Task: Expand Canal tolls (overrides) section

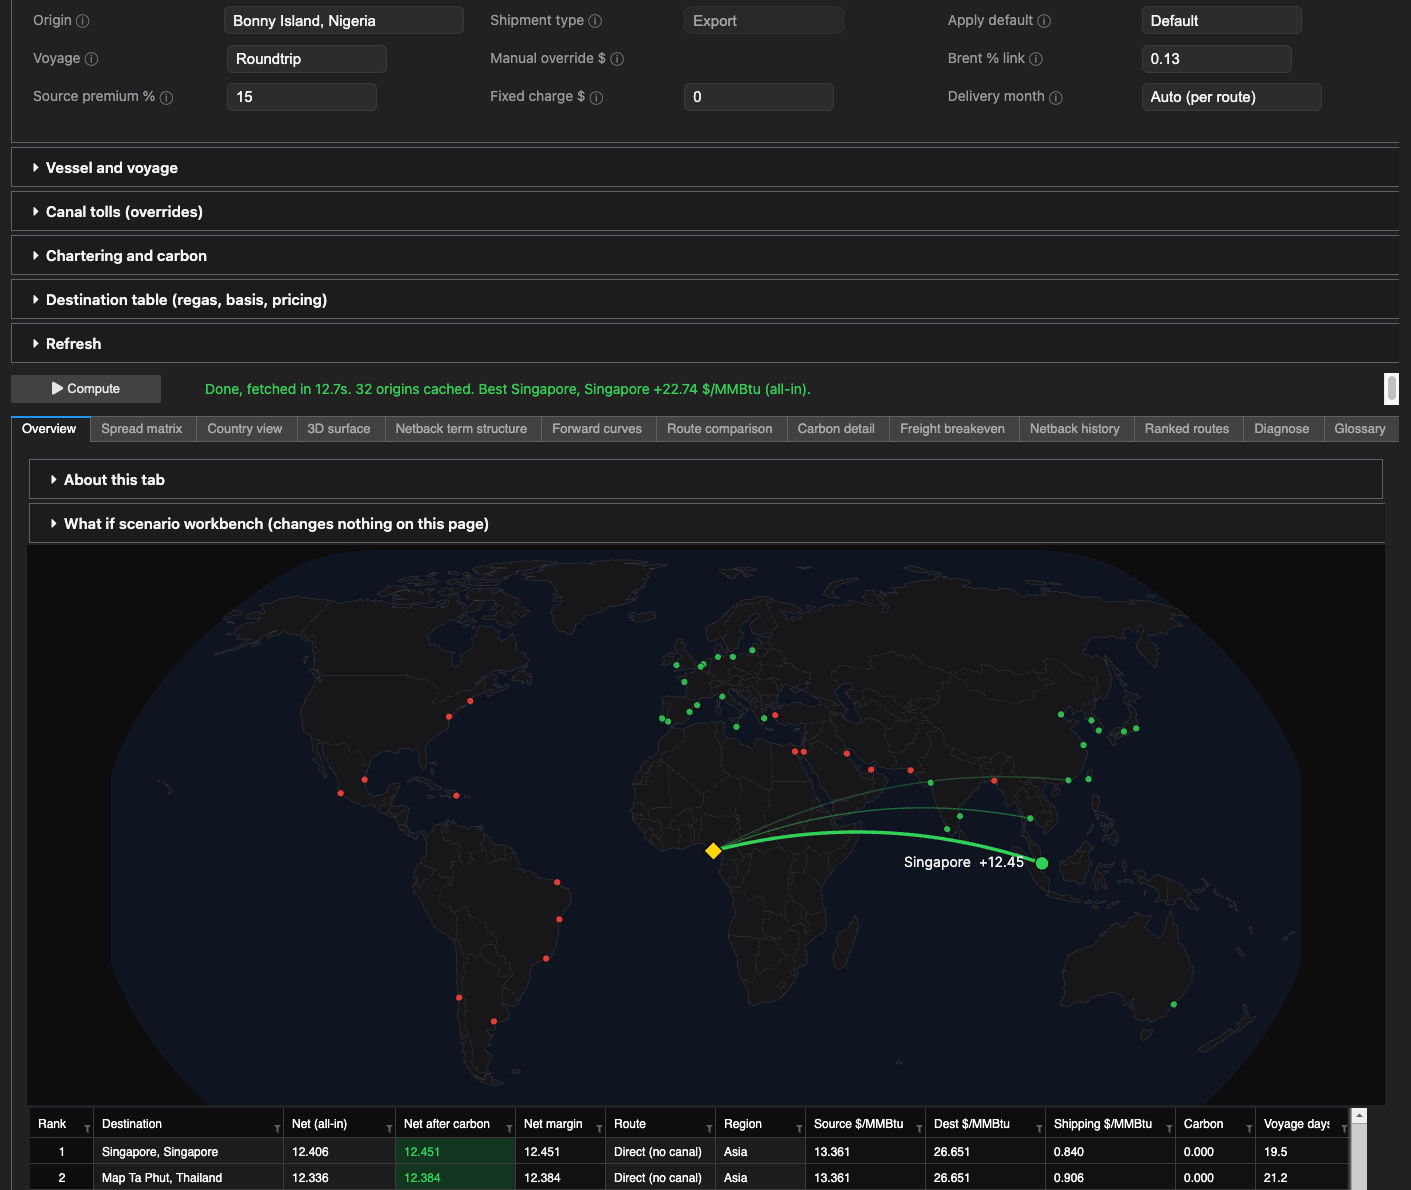Action: [704, 212]
